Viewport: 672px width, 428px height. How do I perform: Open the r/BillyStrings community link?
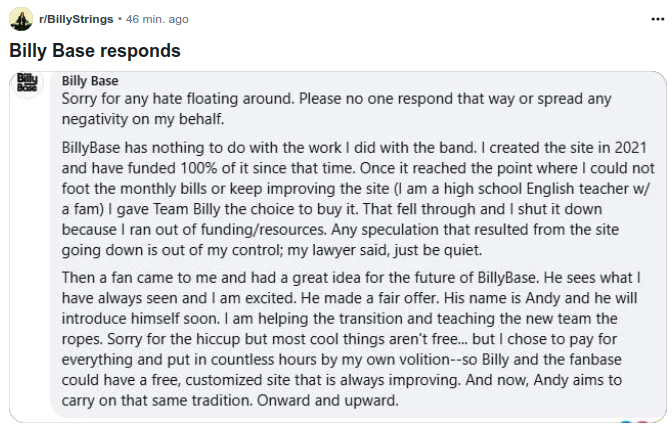coord(76,19)
